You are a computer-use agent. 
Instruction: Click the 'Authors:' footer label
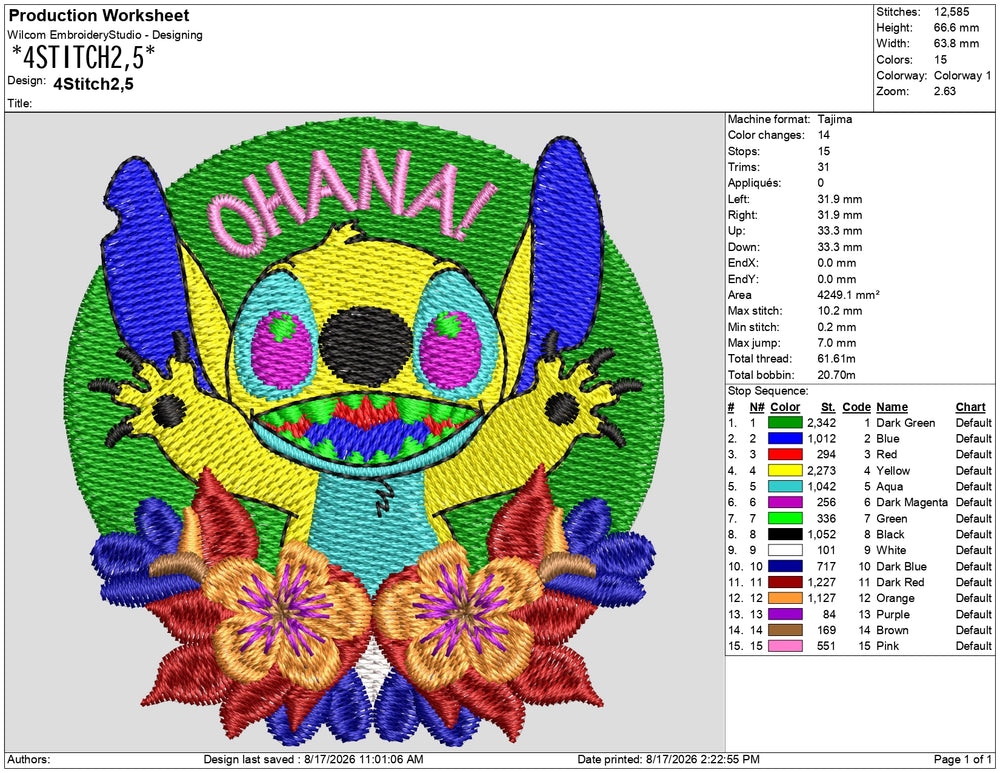(x=29, y=760)
